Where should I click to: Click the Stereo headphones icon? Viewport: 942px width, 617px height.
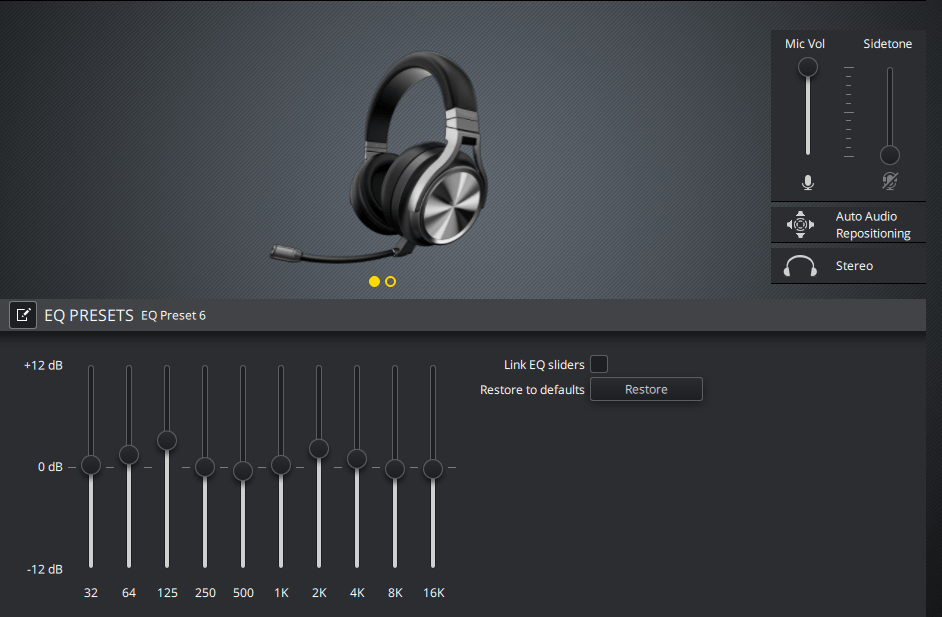(800, 265)
